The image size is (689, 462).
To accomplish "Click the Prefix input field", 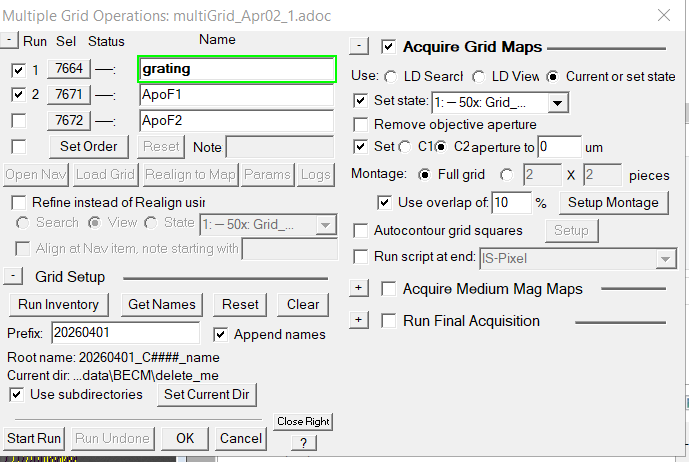I will point(125,333).
